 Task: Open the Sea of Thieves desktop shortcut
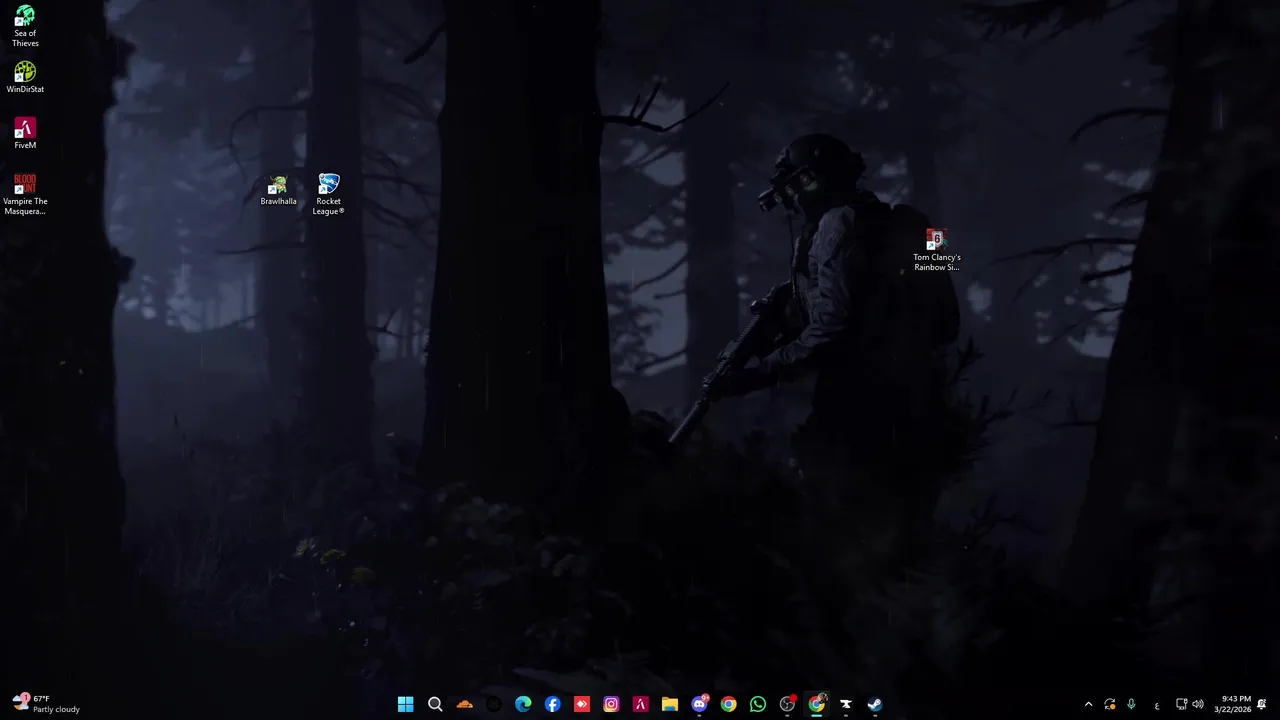click(x=25, y=27)
